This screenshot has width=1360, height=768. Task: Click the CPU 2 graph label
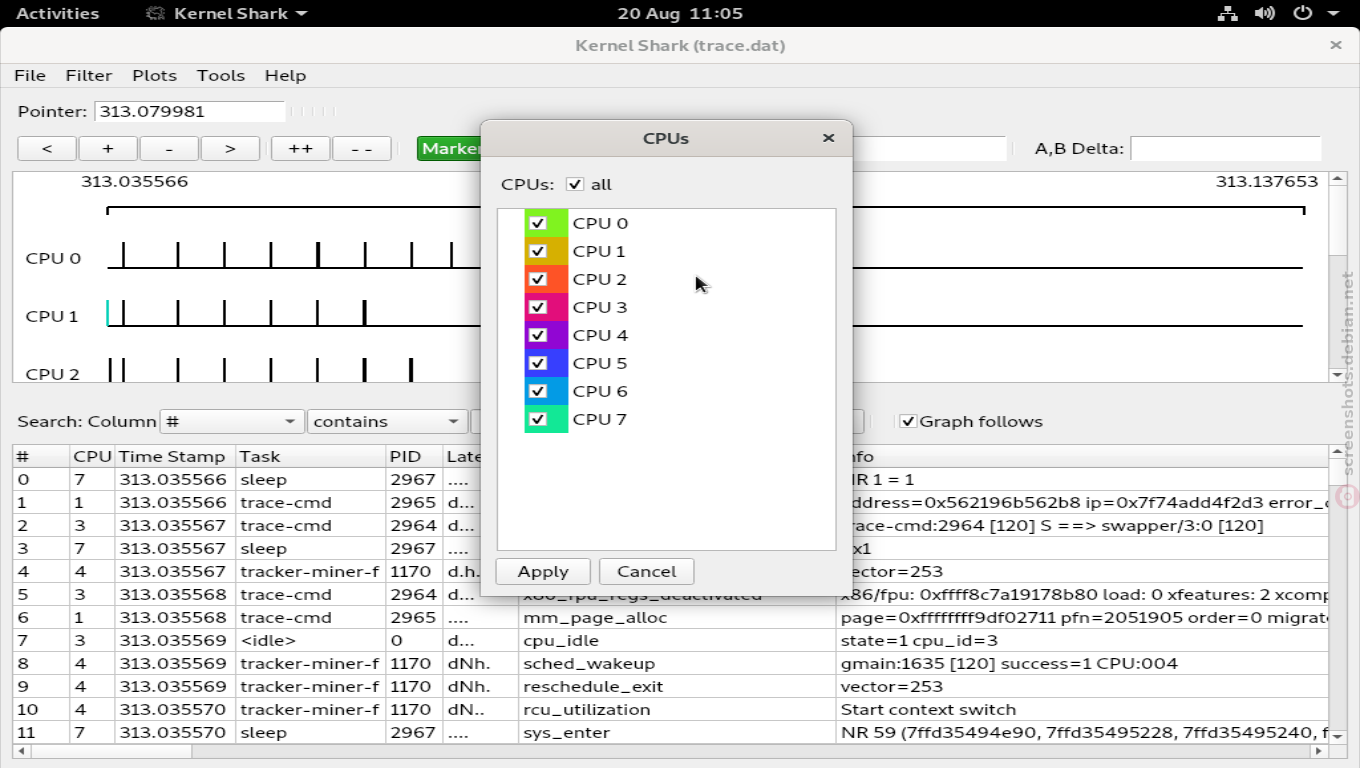53,374
